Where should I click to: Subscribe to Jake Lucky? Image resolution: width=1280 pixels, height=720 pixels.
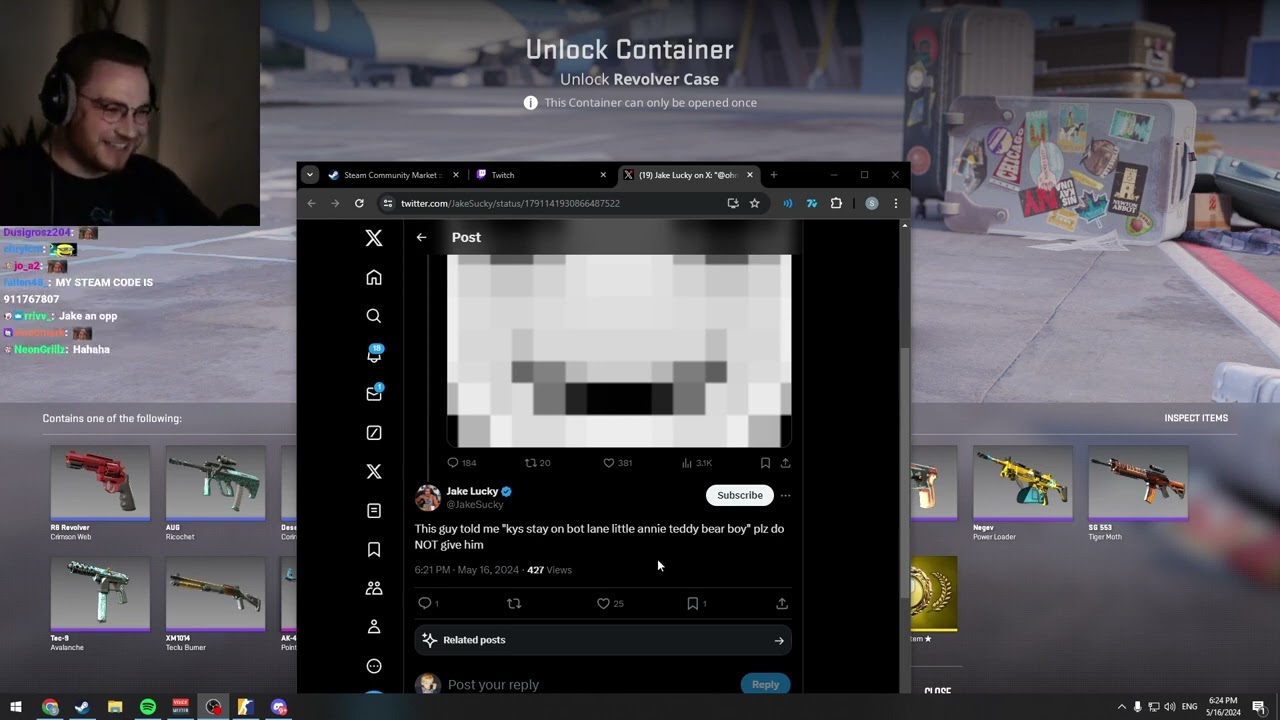coord(739,495)
